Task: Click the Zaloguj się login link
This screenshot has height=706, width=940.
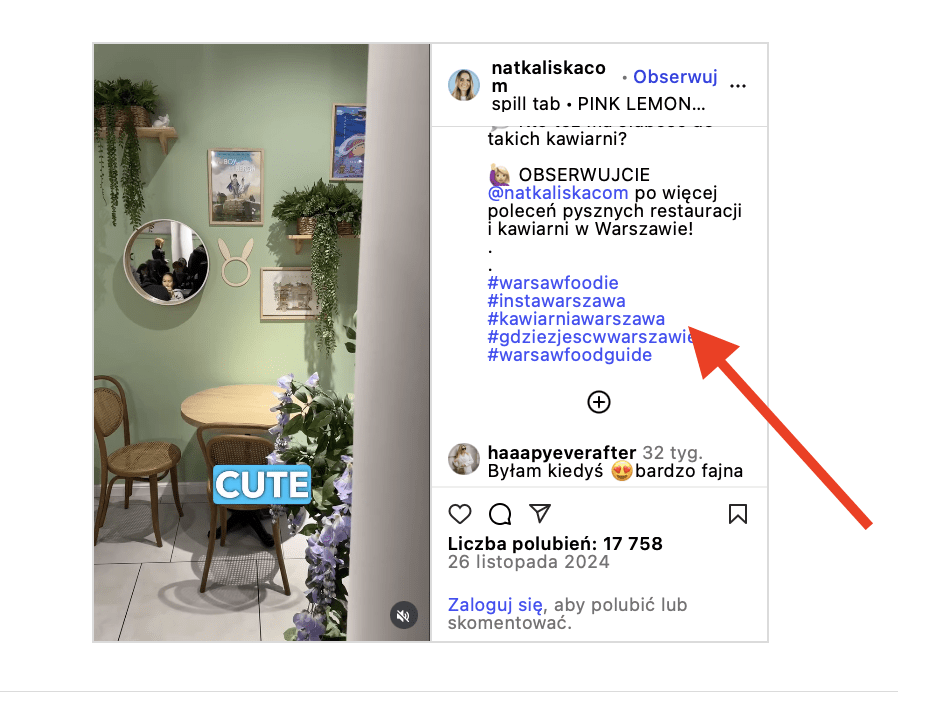Action: coord(495,605)
